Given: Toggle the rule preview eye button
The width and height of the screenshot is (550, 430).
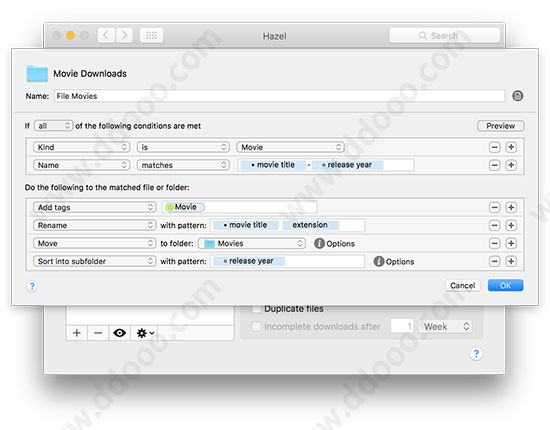Looking at the screenshot, I should tap(120, 333).
